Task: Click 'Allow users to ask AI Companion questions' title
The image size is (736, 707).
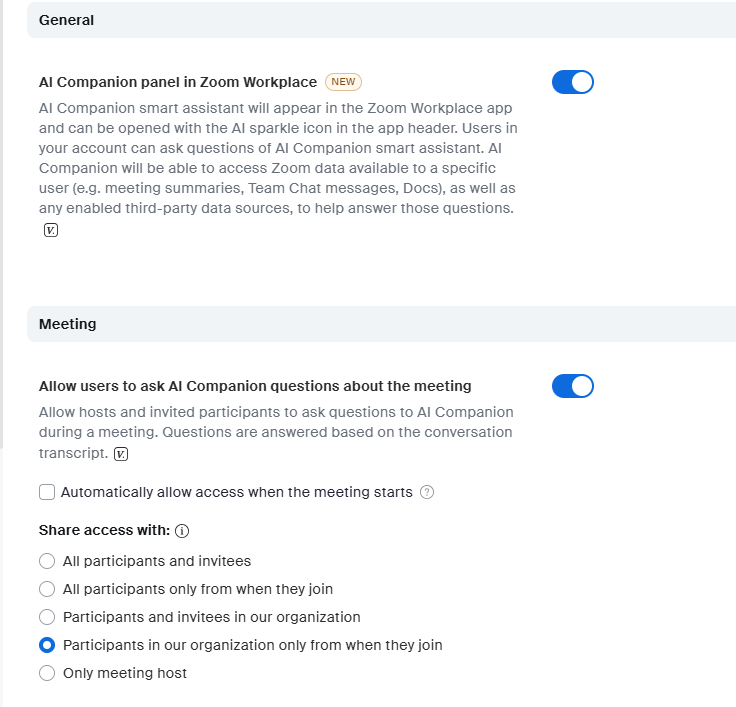Action: [255, 386]
